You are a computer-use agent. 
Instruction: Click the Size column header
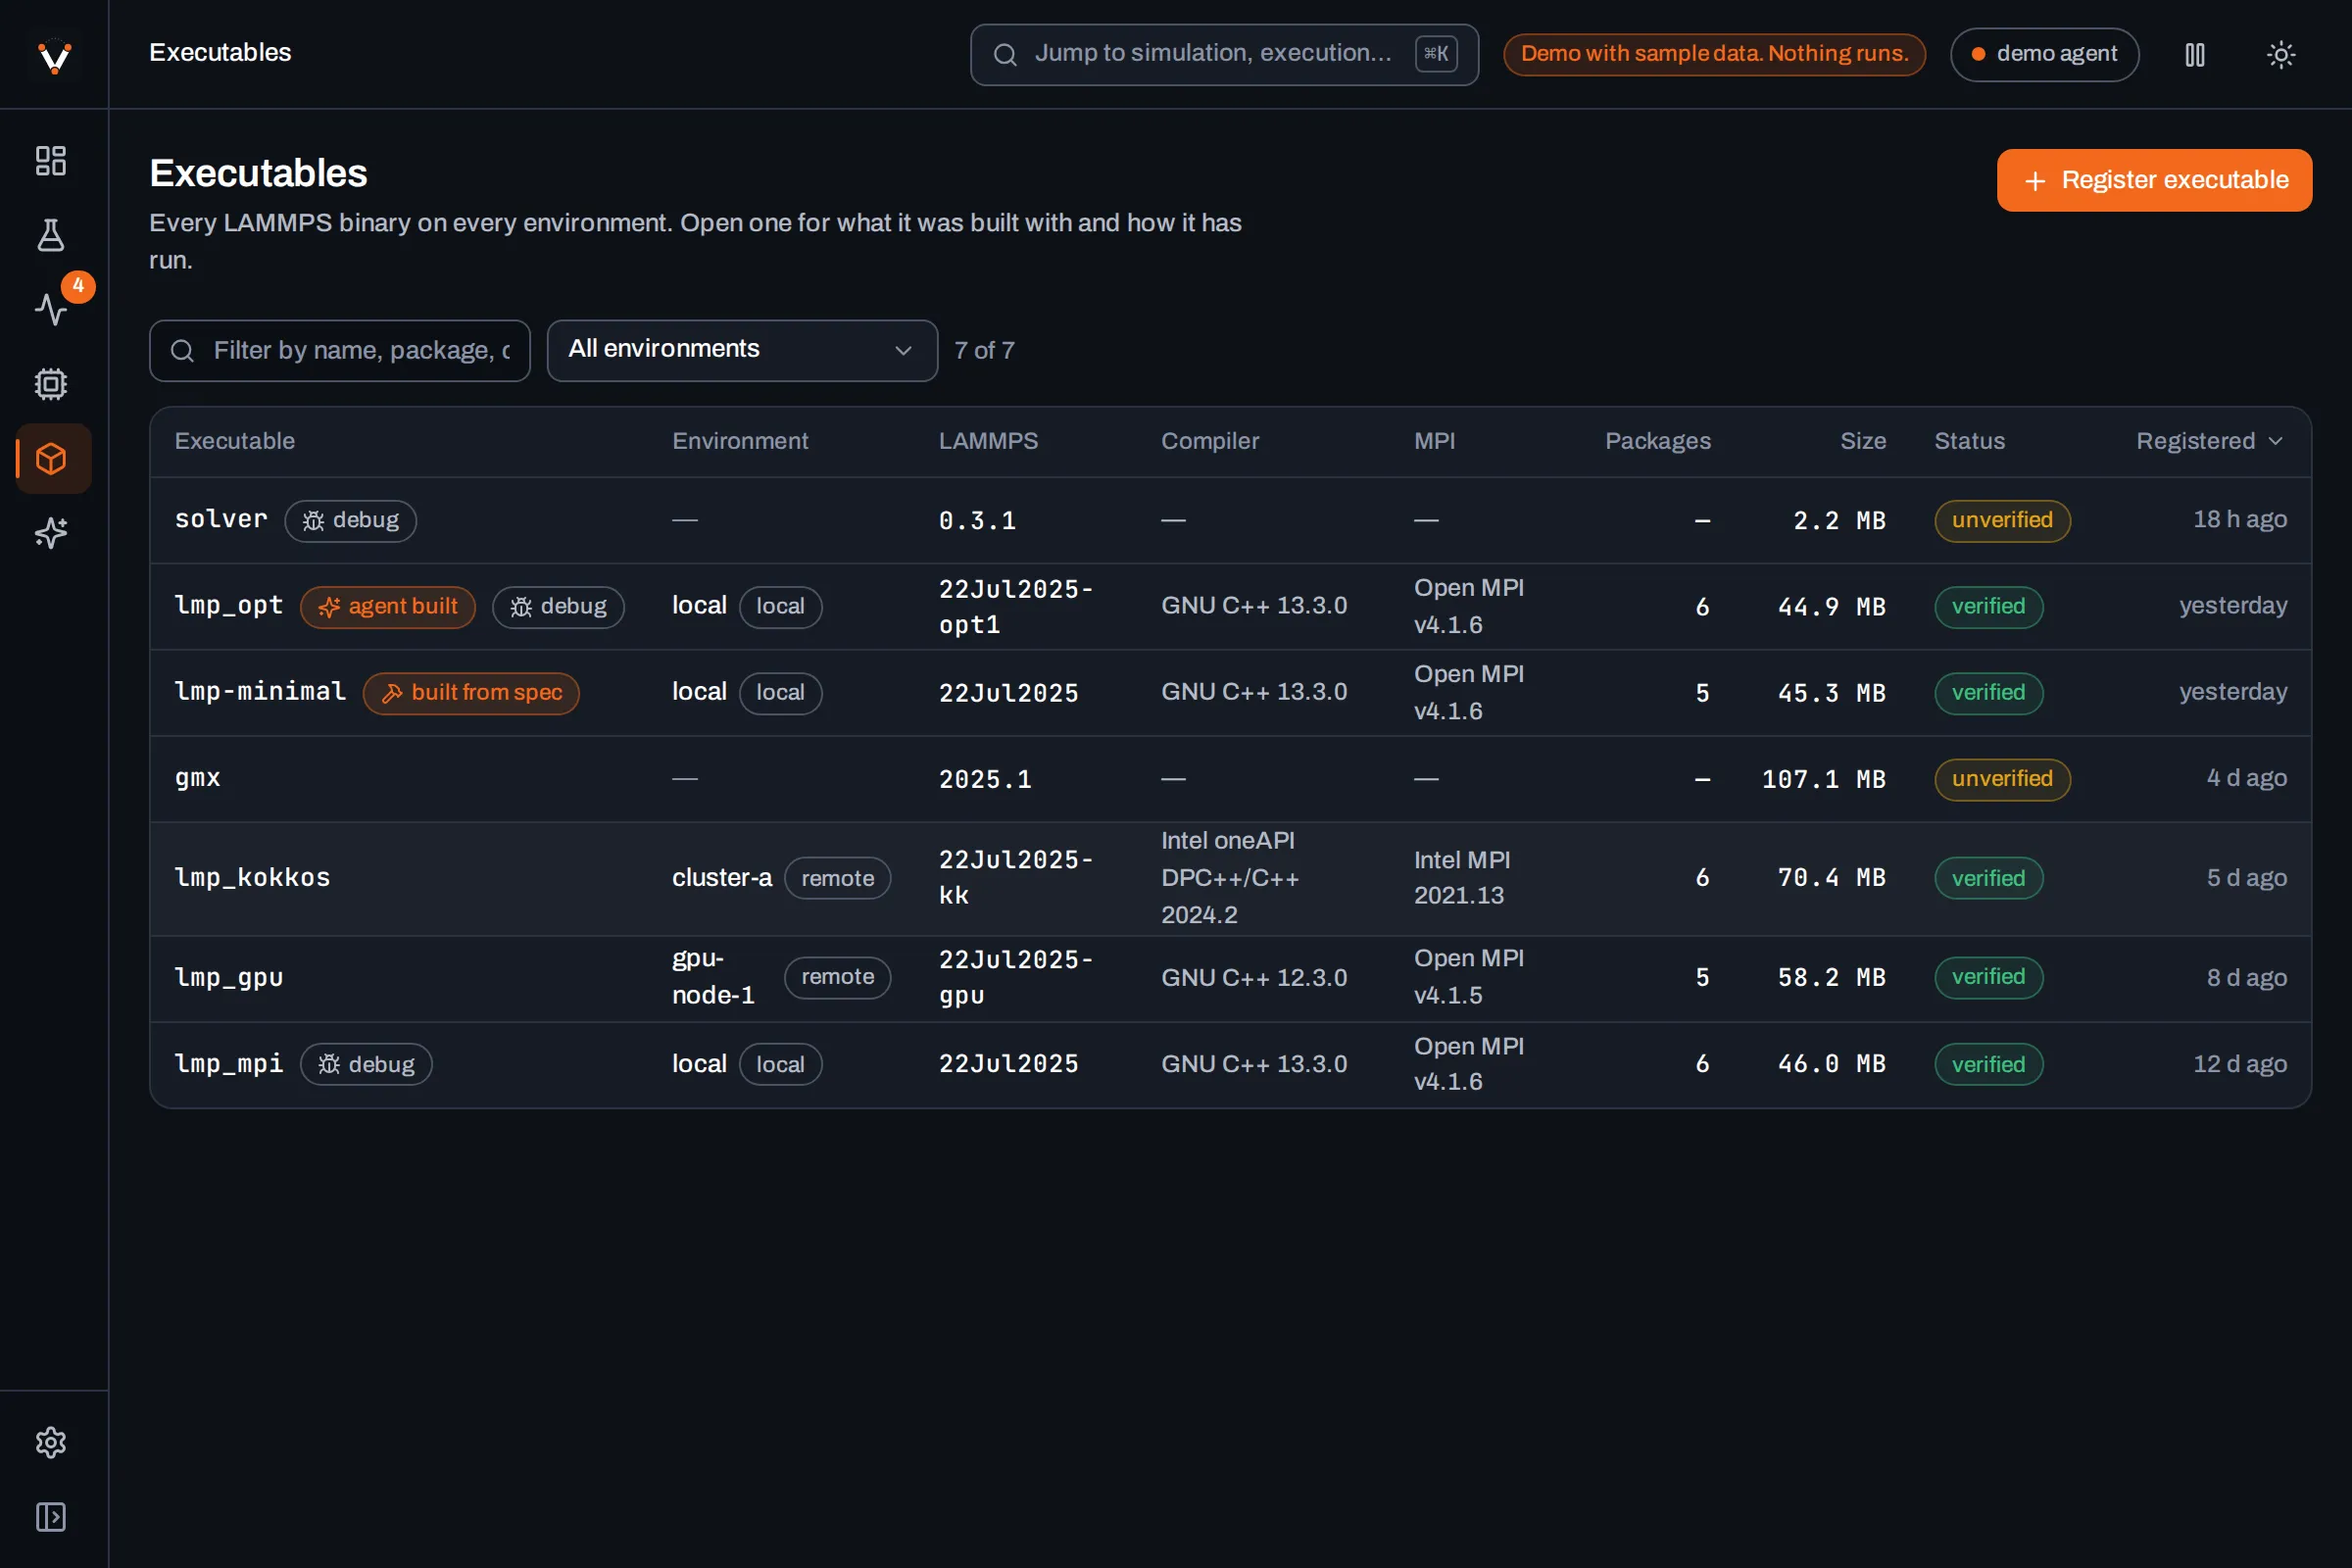click(1863, 441)
